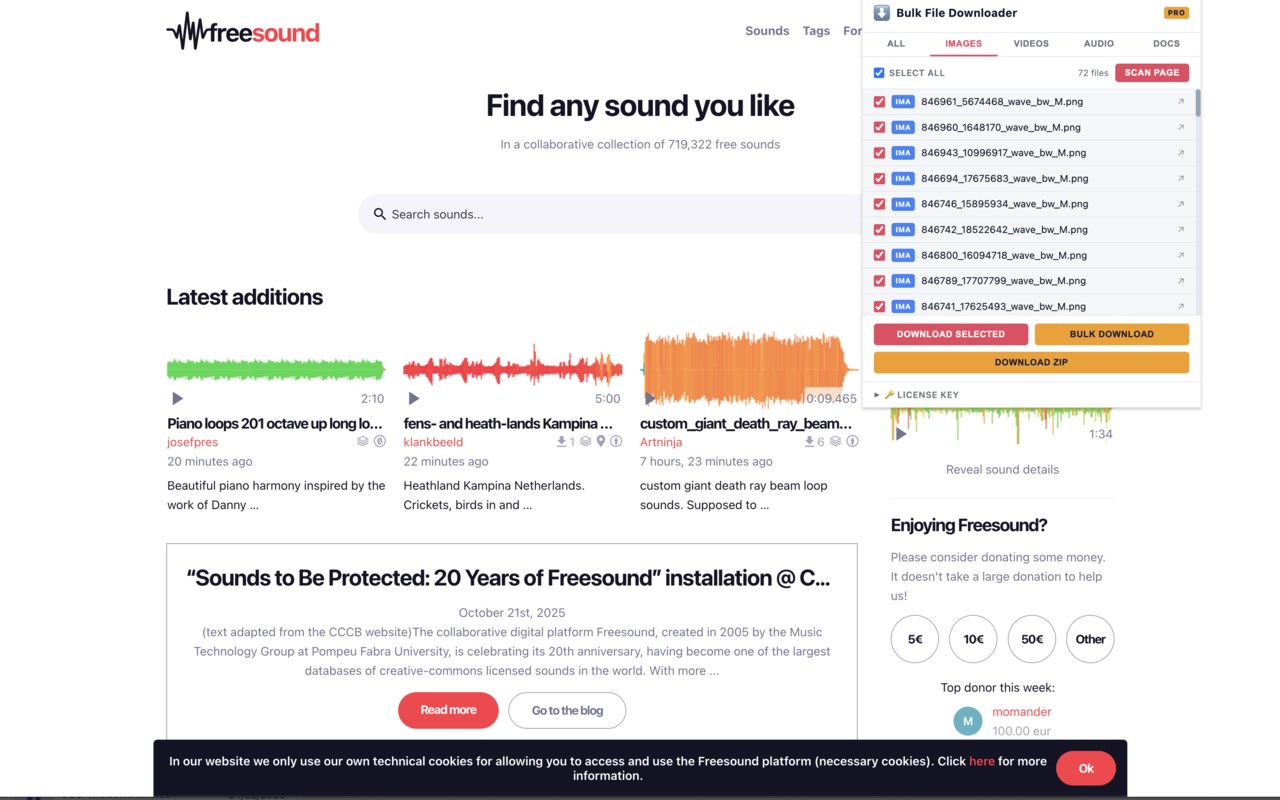Image resolution: width=1280 pixels, height=800 pixels.
Task: Uncheck 846789_17707799_wave_bw_M.png checkbox
Action: click(879, 281)
